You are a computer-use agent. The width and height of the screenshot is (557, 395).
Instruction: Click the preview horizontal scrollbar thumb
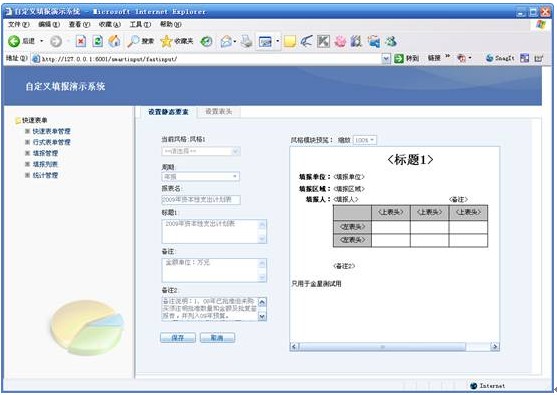(382, 346)
